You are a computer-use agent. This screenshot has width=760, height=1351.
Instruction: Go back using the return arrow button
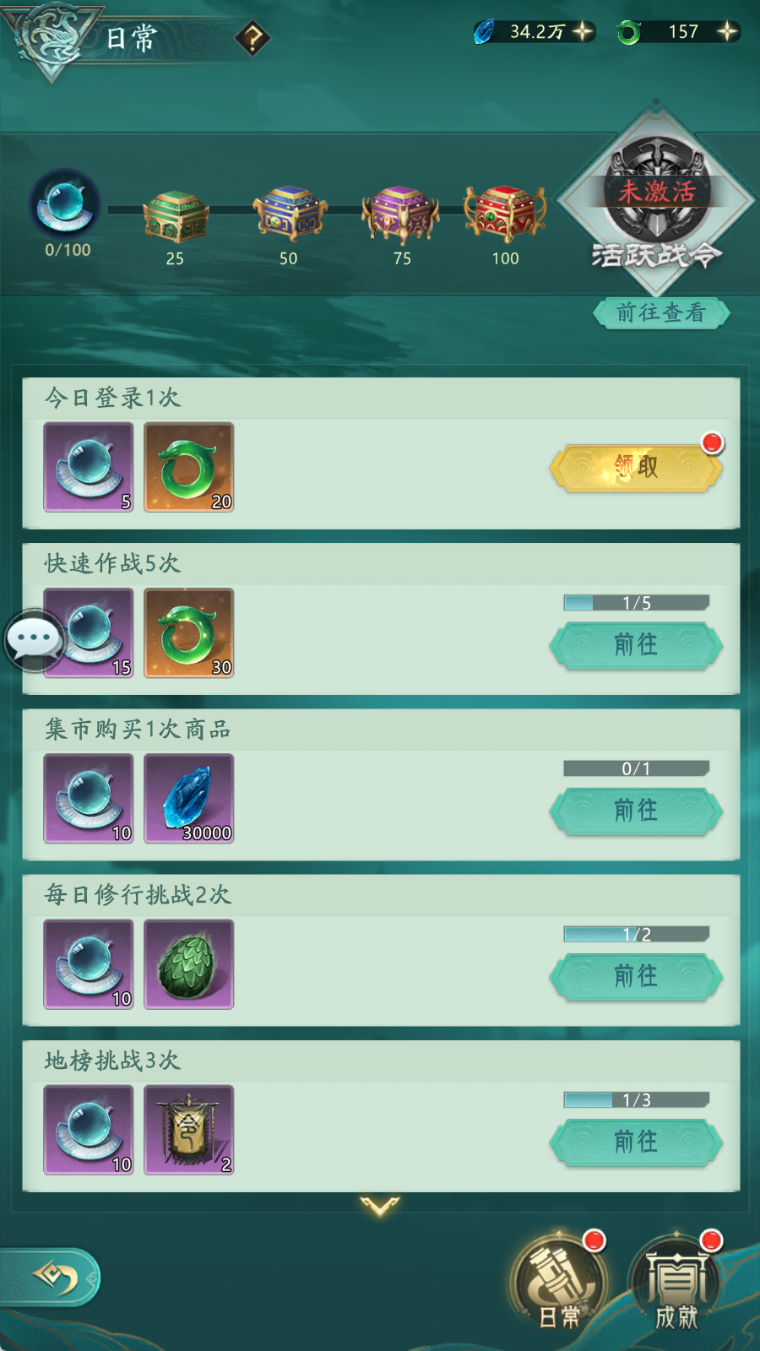(x=50, y=1277)
